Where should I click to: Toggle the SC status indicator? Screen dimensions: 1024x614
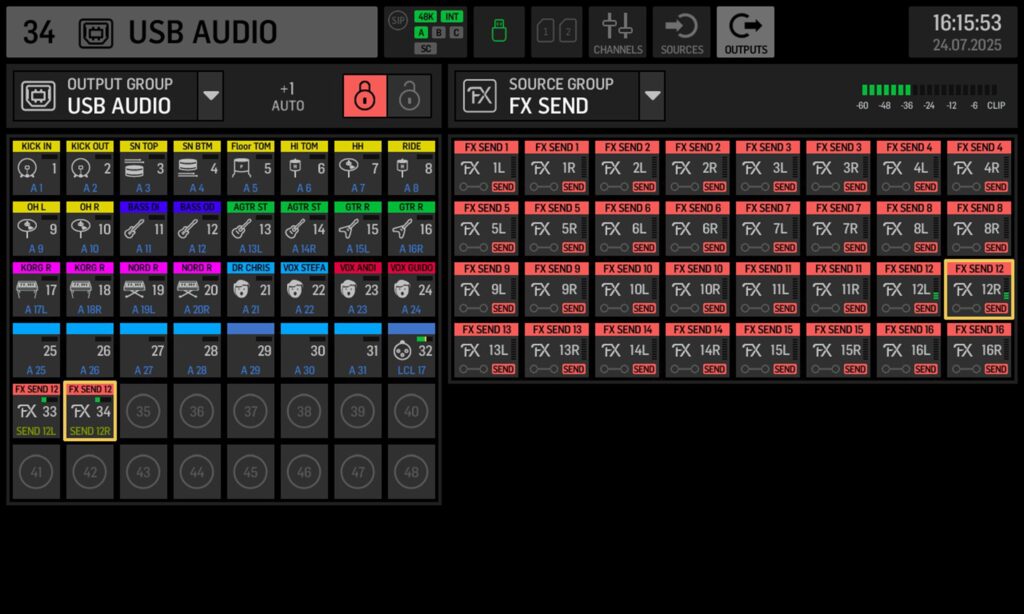(427, 48)
